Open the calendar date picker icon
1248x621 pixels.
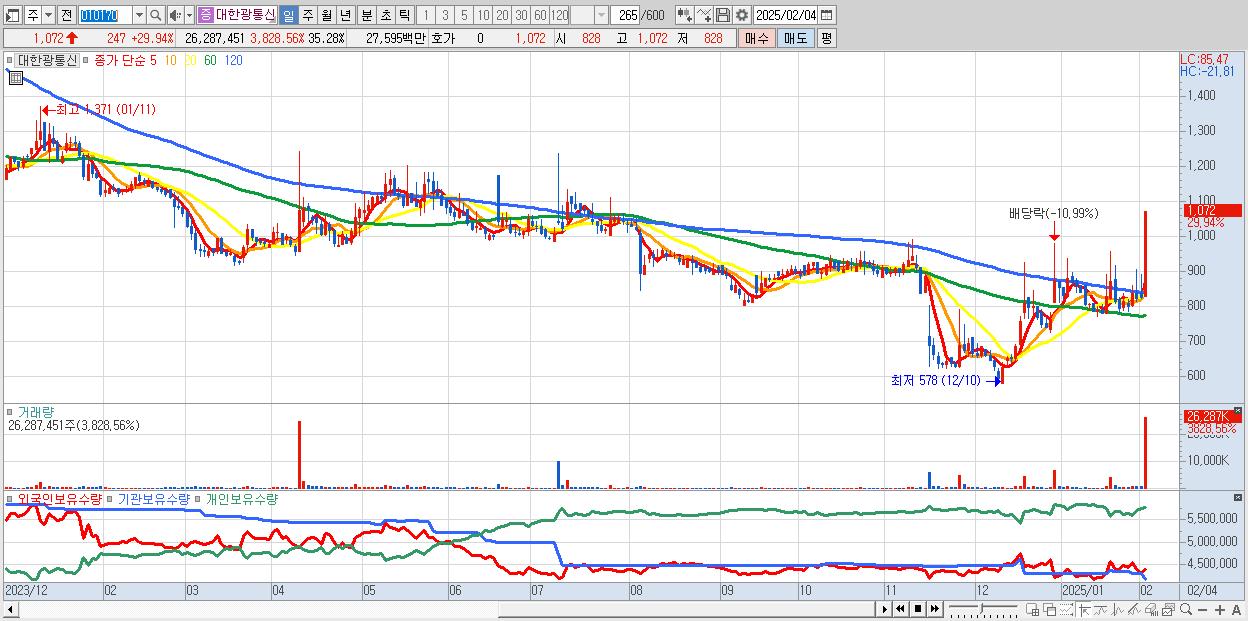pos(826,15)
